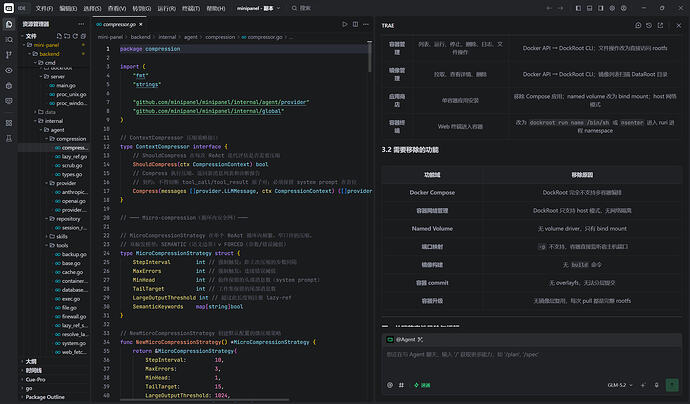
Task: Toggle the right AI sidebar layout
Action: (x=601, y=8)
